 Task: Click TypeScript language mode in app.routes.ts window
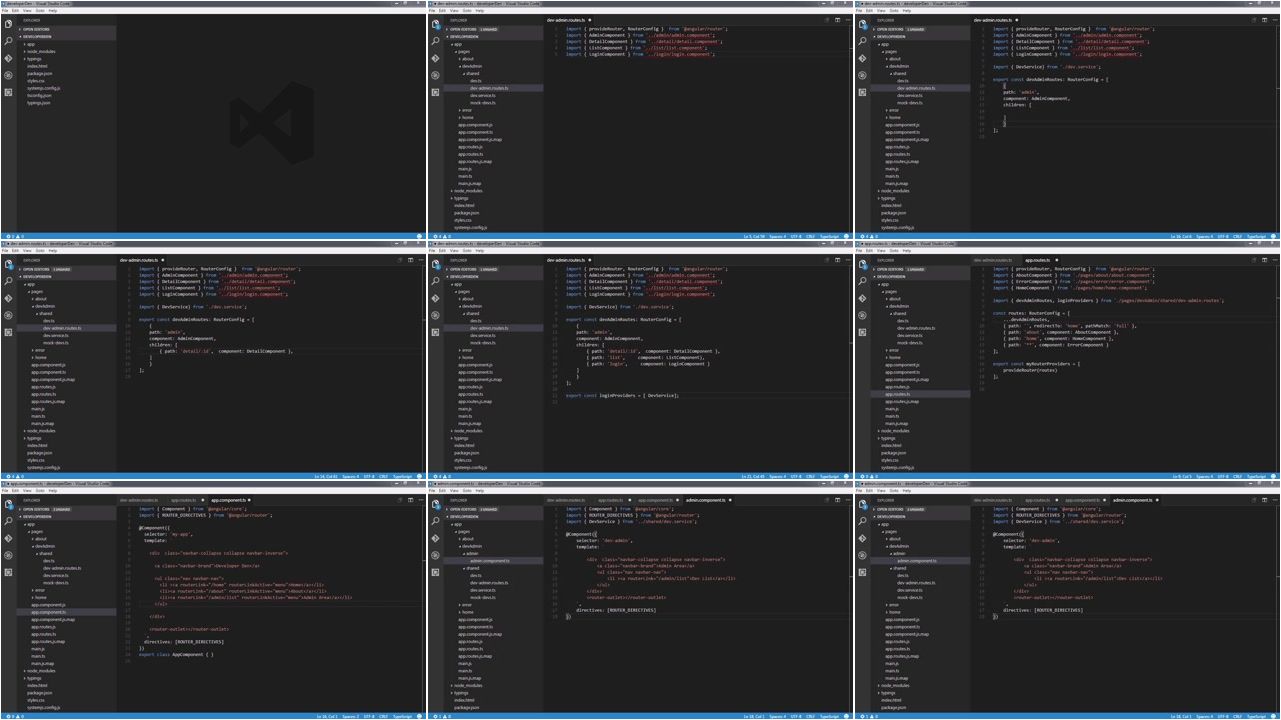1257,476
